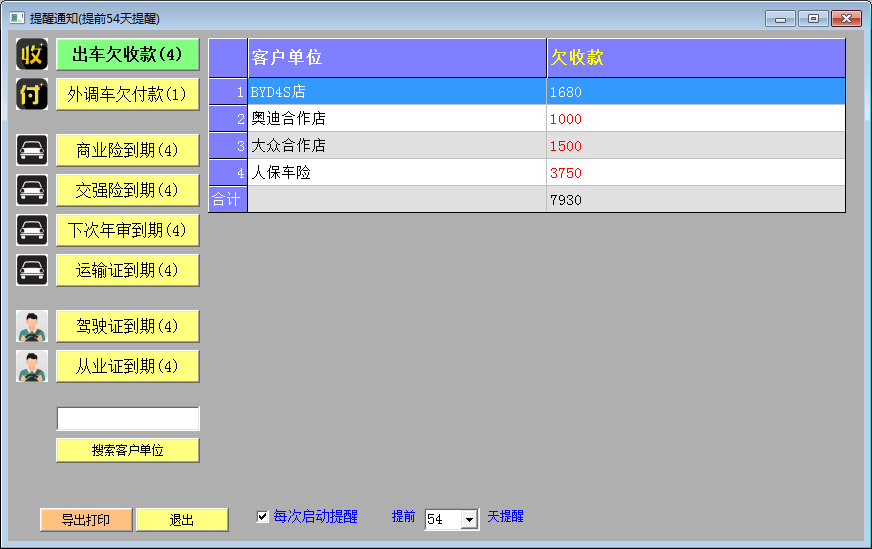Click row number 4 header
The image size is (872, 549).
[x=227, y=172]
